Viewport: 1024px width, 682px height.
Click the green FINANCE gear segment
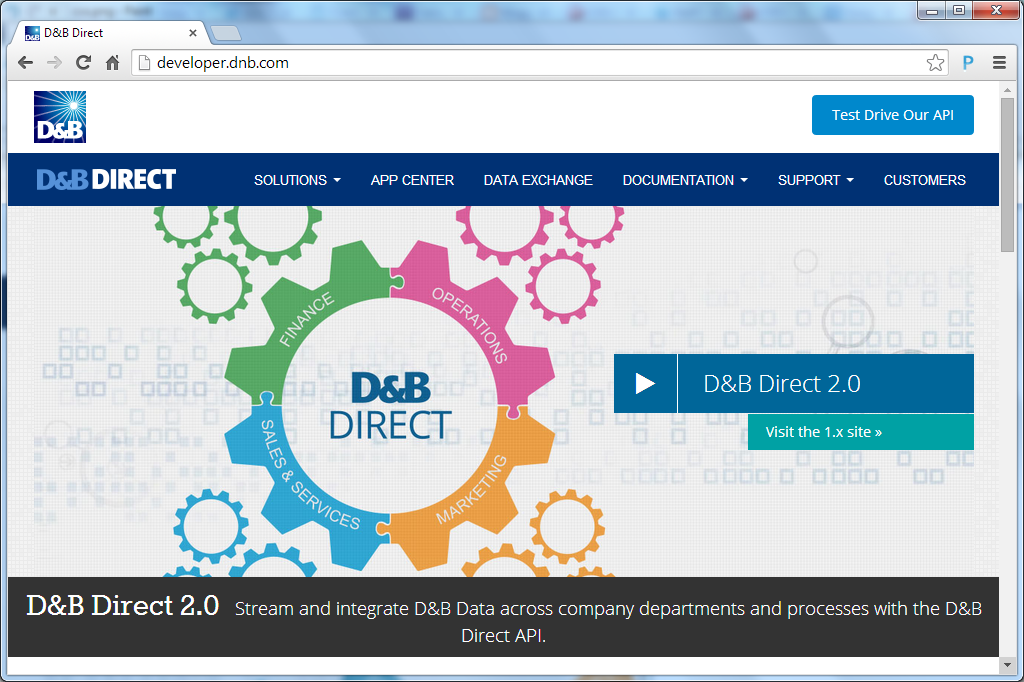tap(306, 319)
